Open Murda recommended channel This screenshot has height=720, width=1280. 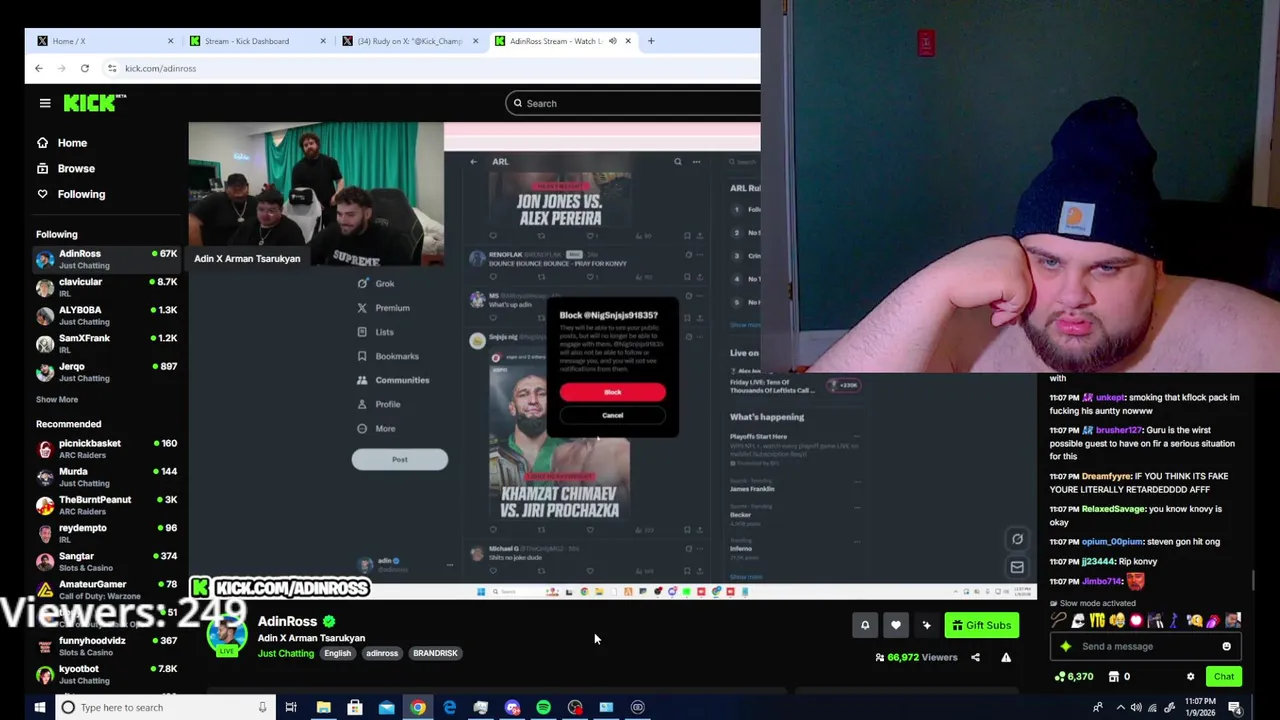pos(106,477)
